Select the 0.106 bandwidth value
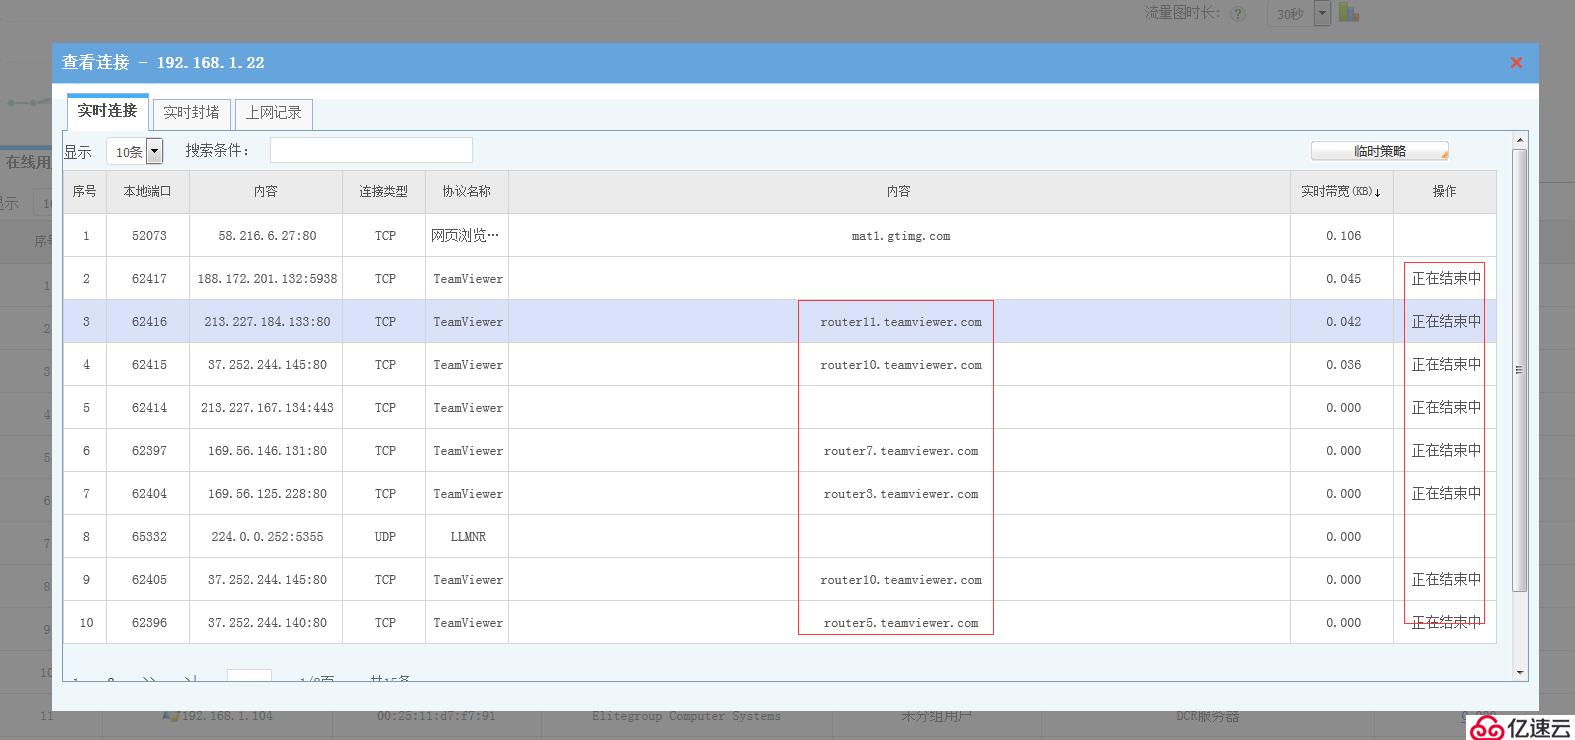 1343,236
